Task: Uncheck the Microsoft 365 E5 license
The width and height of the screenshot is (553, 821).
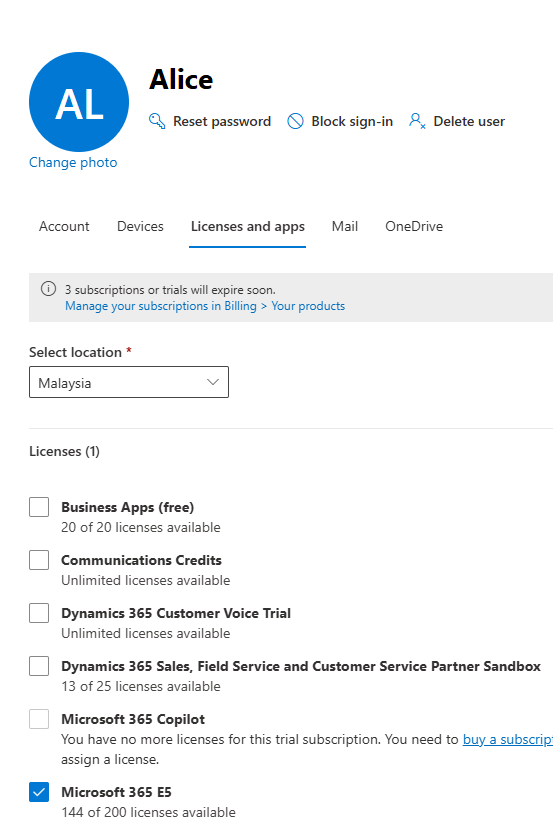Action: coord(39,792)
